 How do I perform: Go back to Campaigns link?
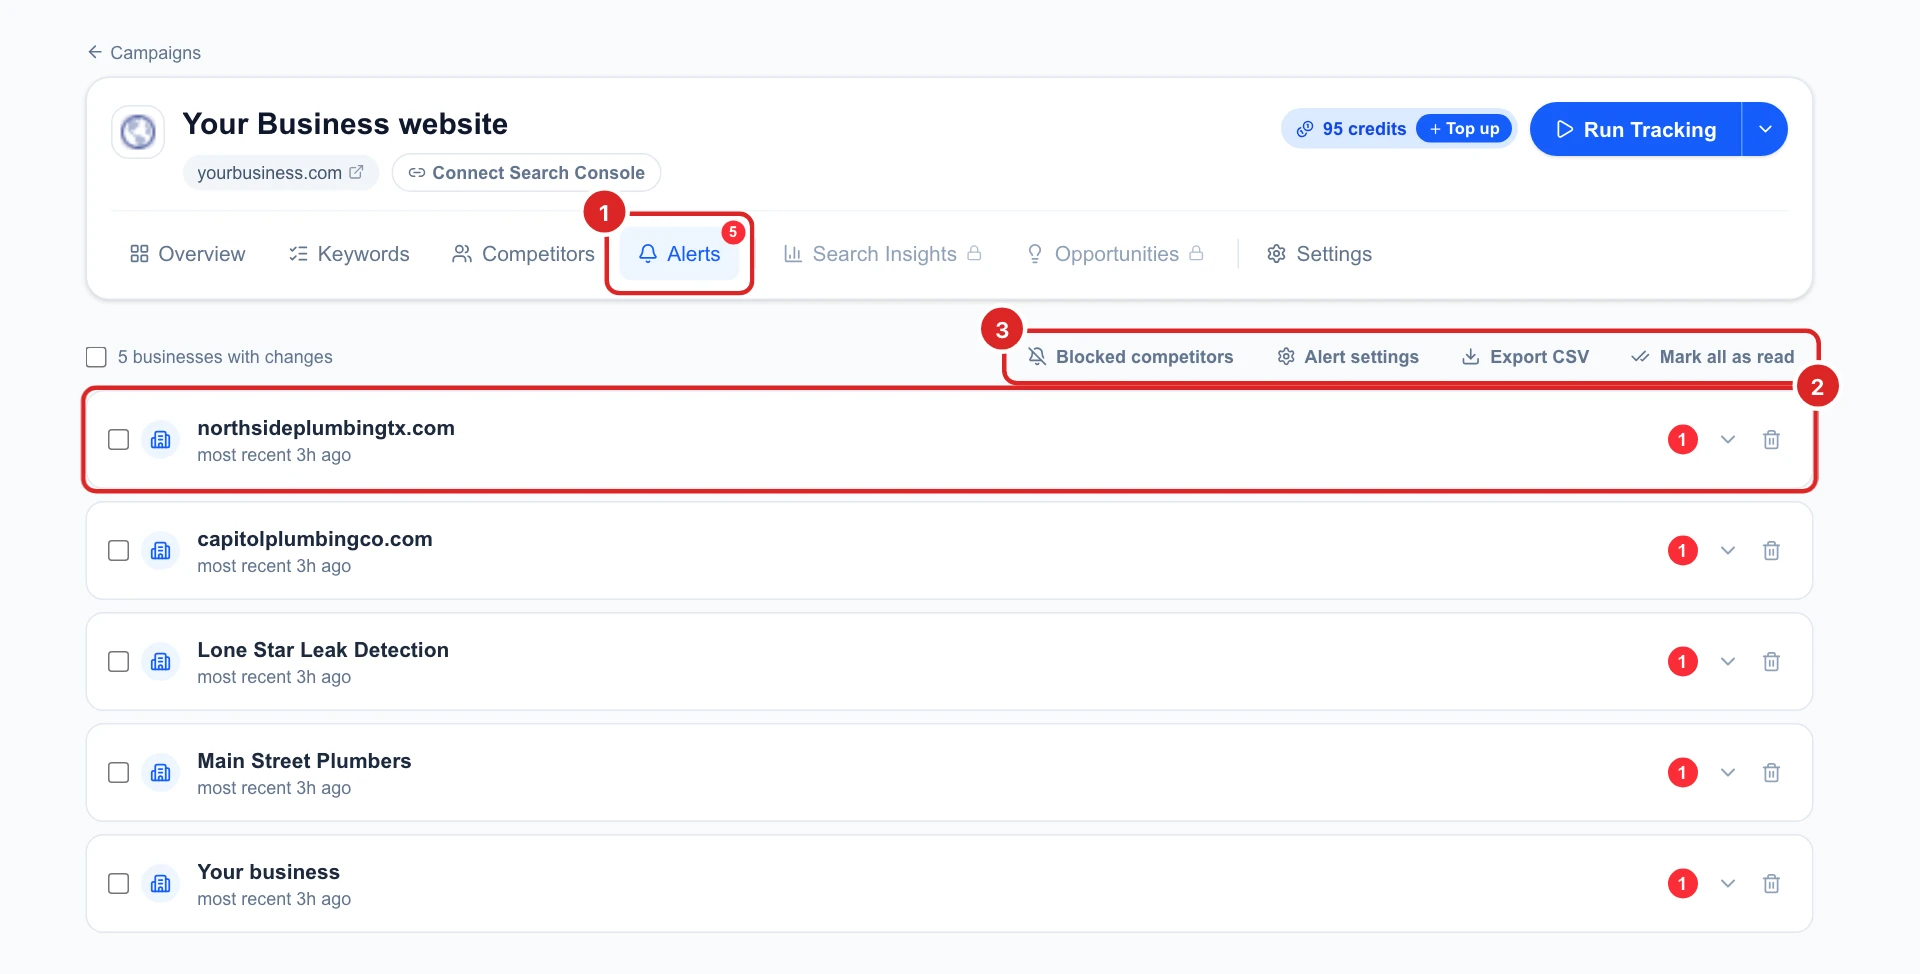144,53
